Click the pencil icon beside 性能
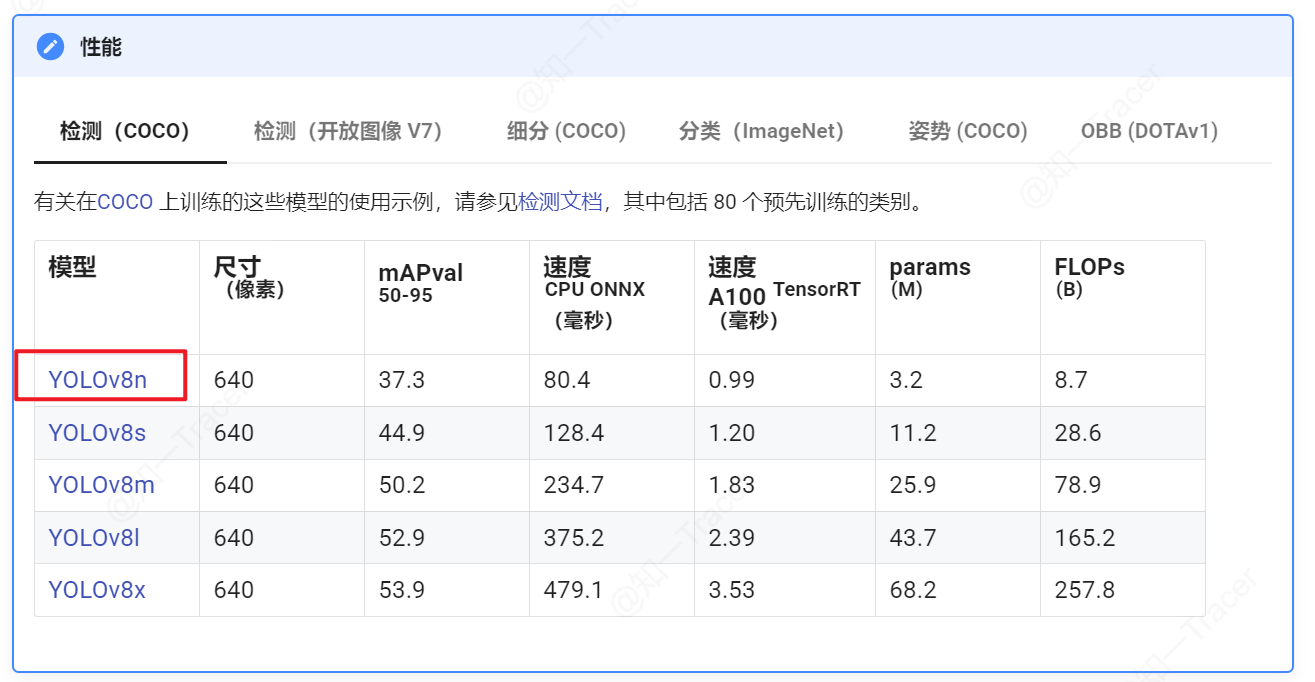Image resolution: width=1315 pixels, height=682 pixels. tap(49, 47)
